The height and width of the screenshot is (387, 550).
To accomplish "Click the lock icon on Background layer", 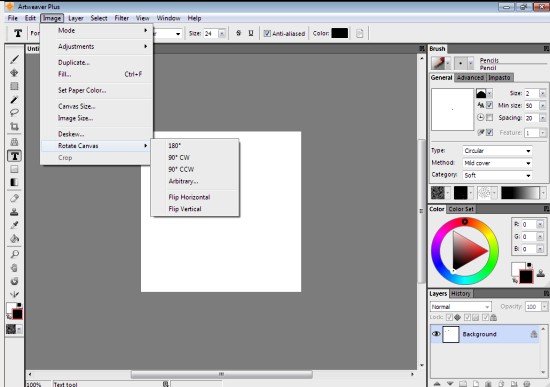I will coord(534,334).
